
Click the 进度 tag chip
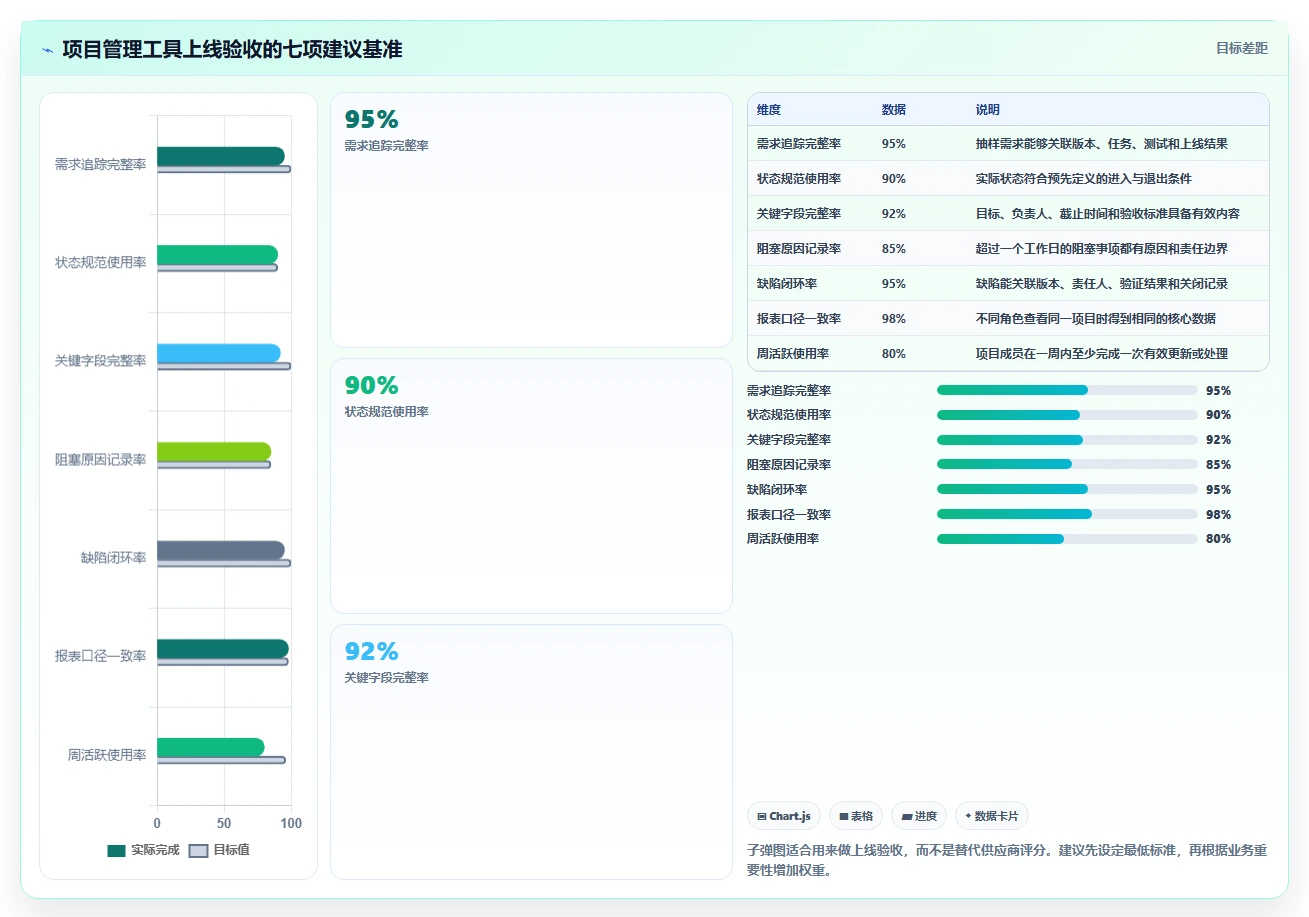pos(919,816)
